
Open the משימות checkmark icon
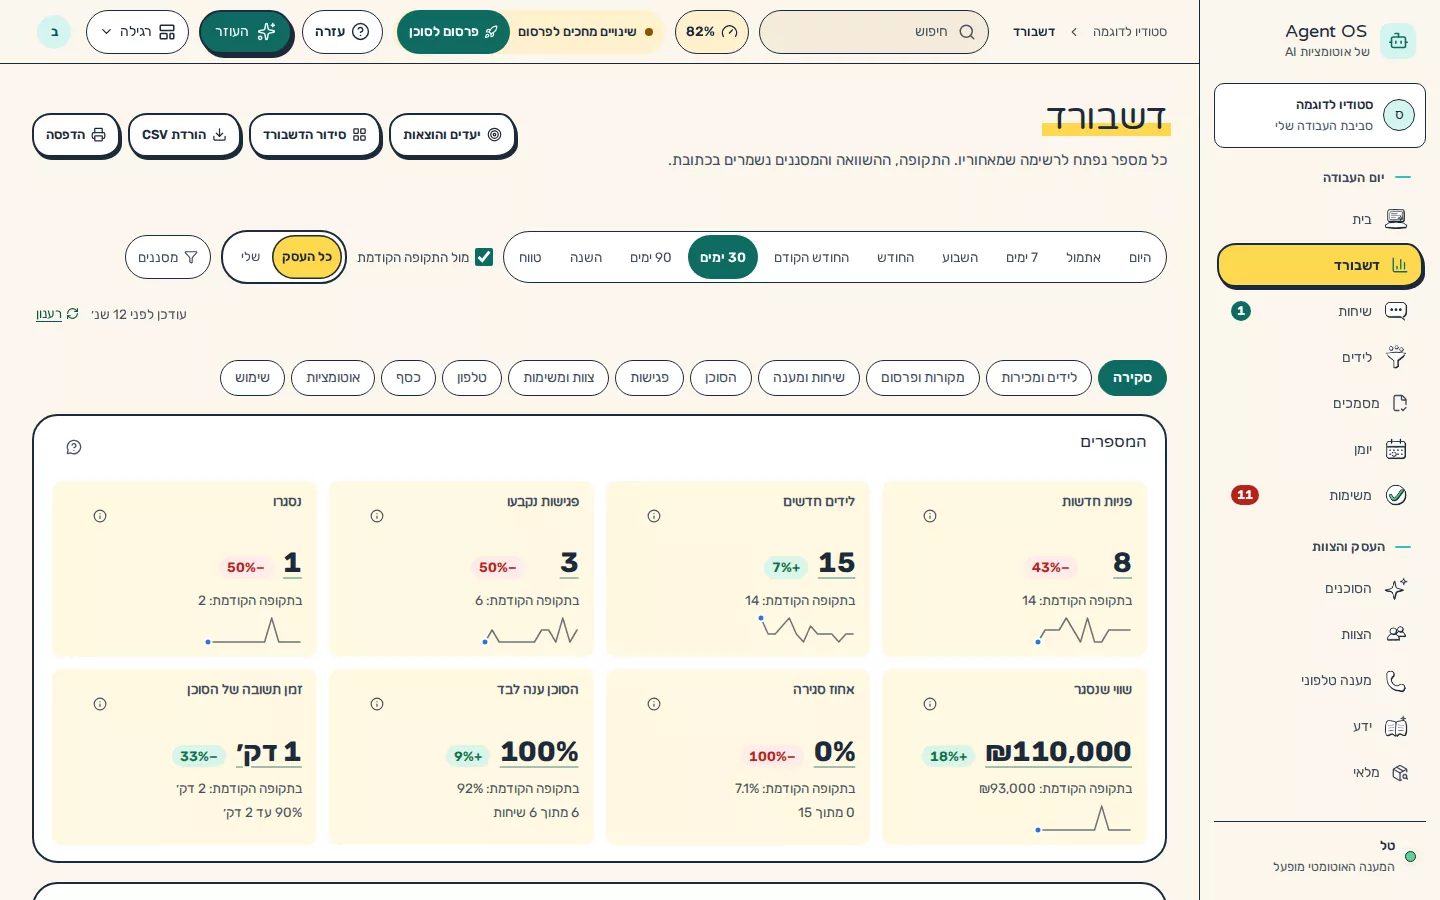(x=1396, y=495)
